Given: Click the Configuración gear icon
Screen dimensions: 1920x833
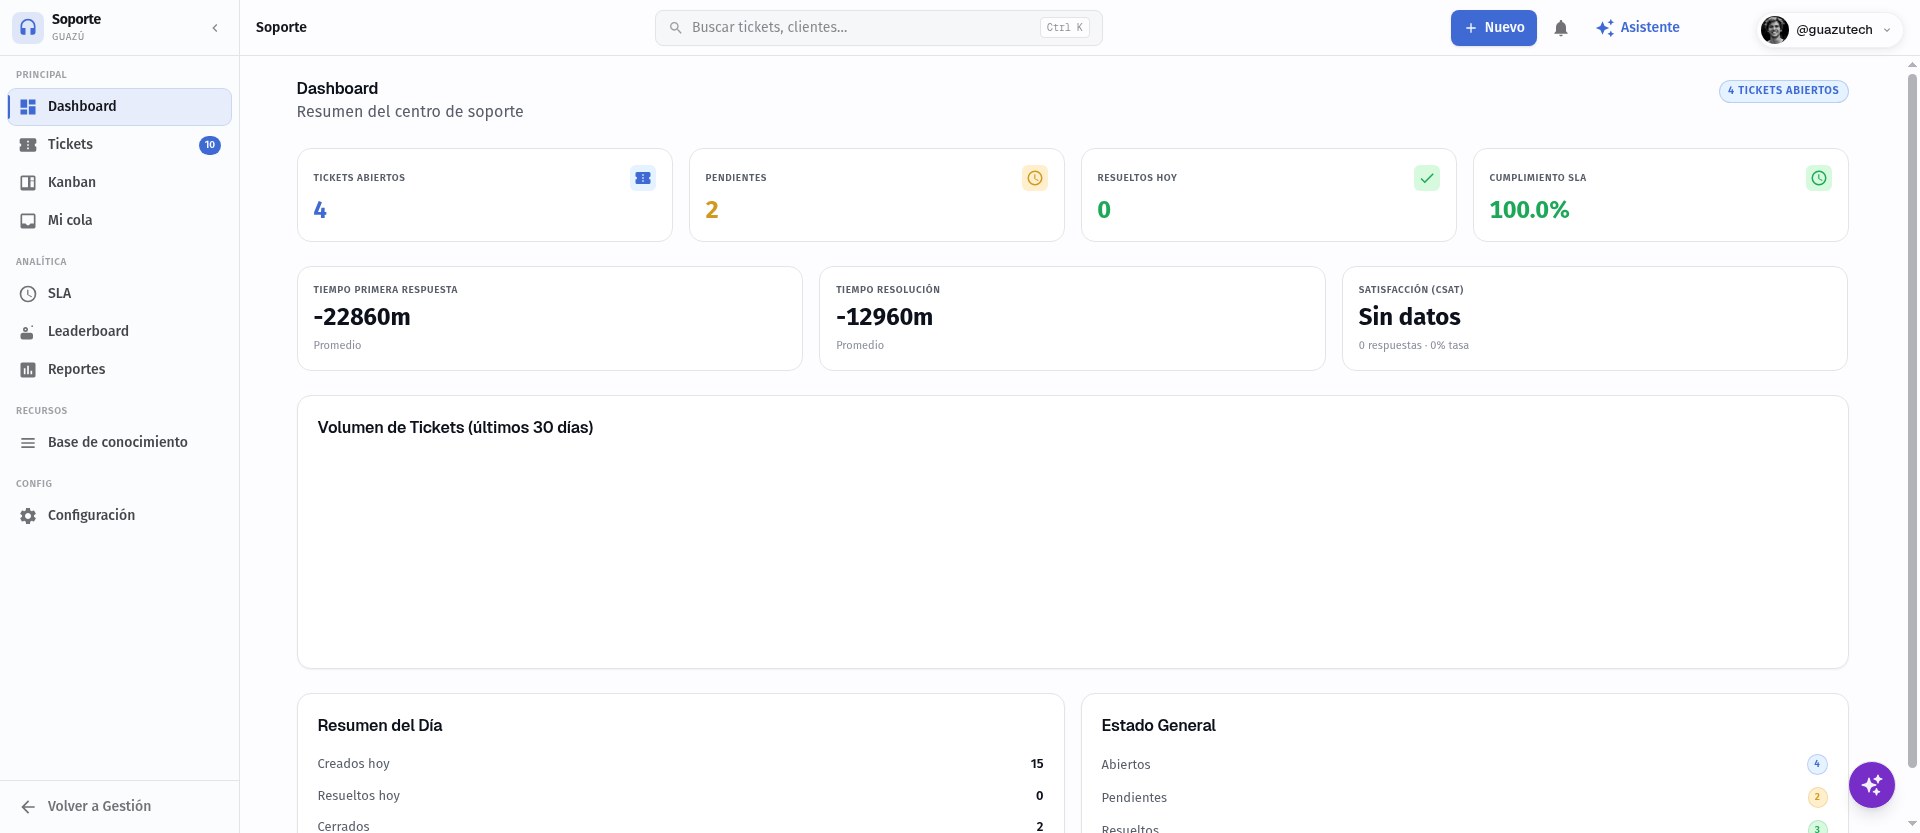Looking at the screenshot, I should tap(28, 516).
